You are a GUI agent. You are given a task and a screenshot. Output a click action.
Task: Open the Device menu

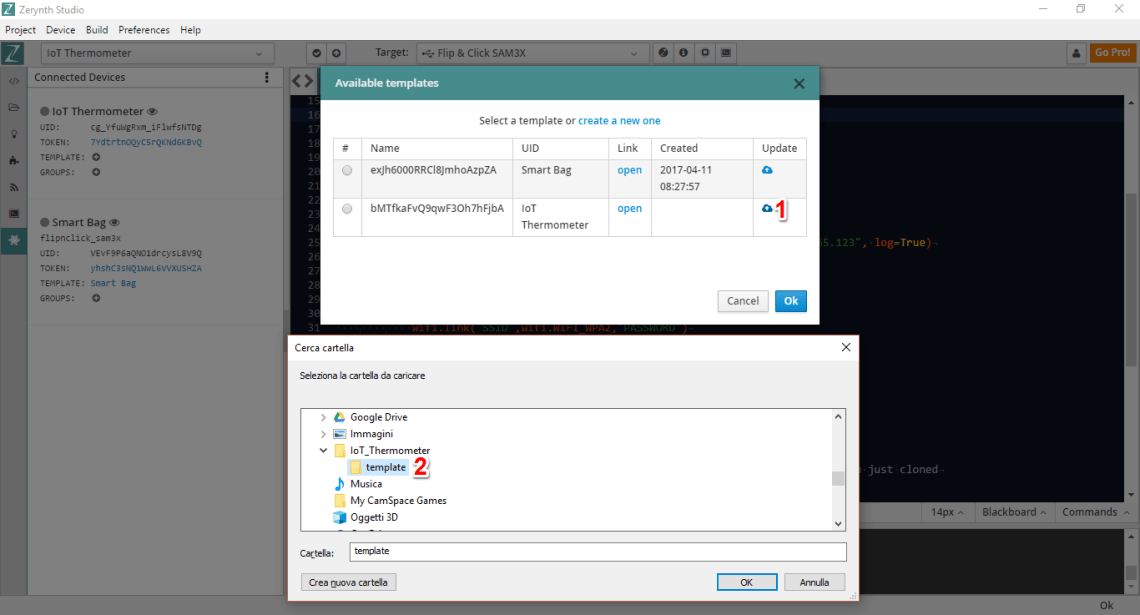click(60, 29)
